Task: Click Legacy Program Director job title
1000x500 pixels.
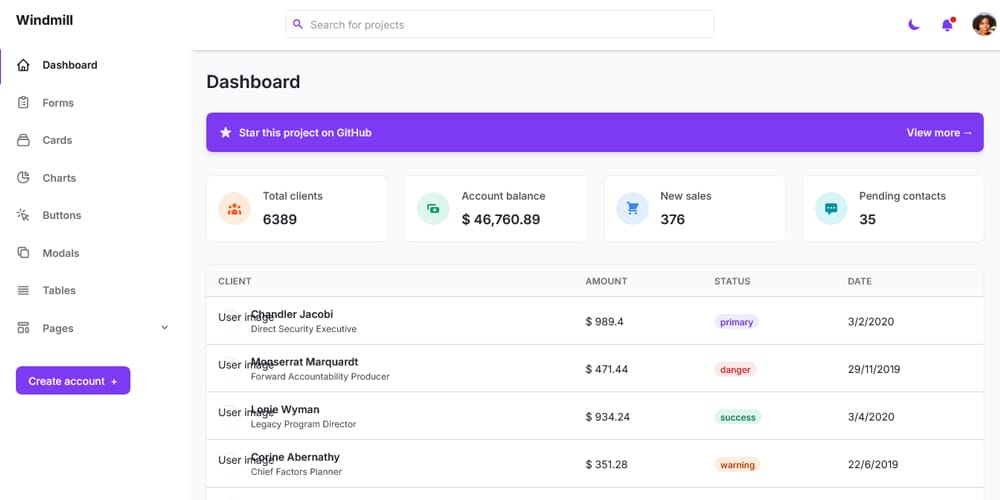Action: 304,424
